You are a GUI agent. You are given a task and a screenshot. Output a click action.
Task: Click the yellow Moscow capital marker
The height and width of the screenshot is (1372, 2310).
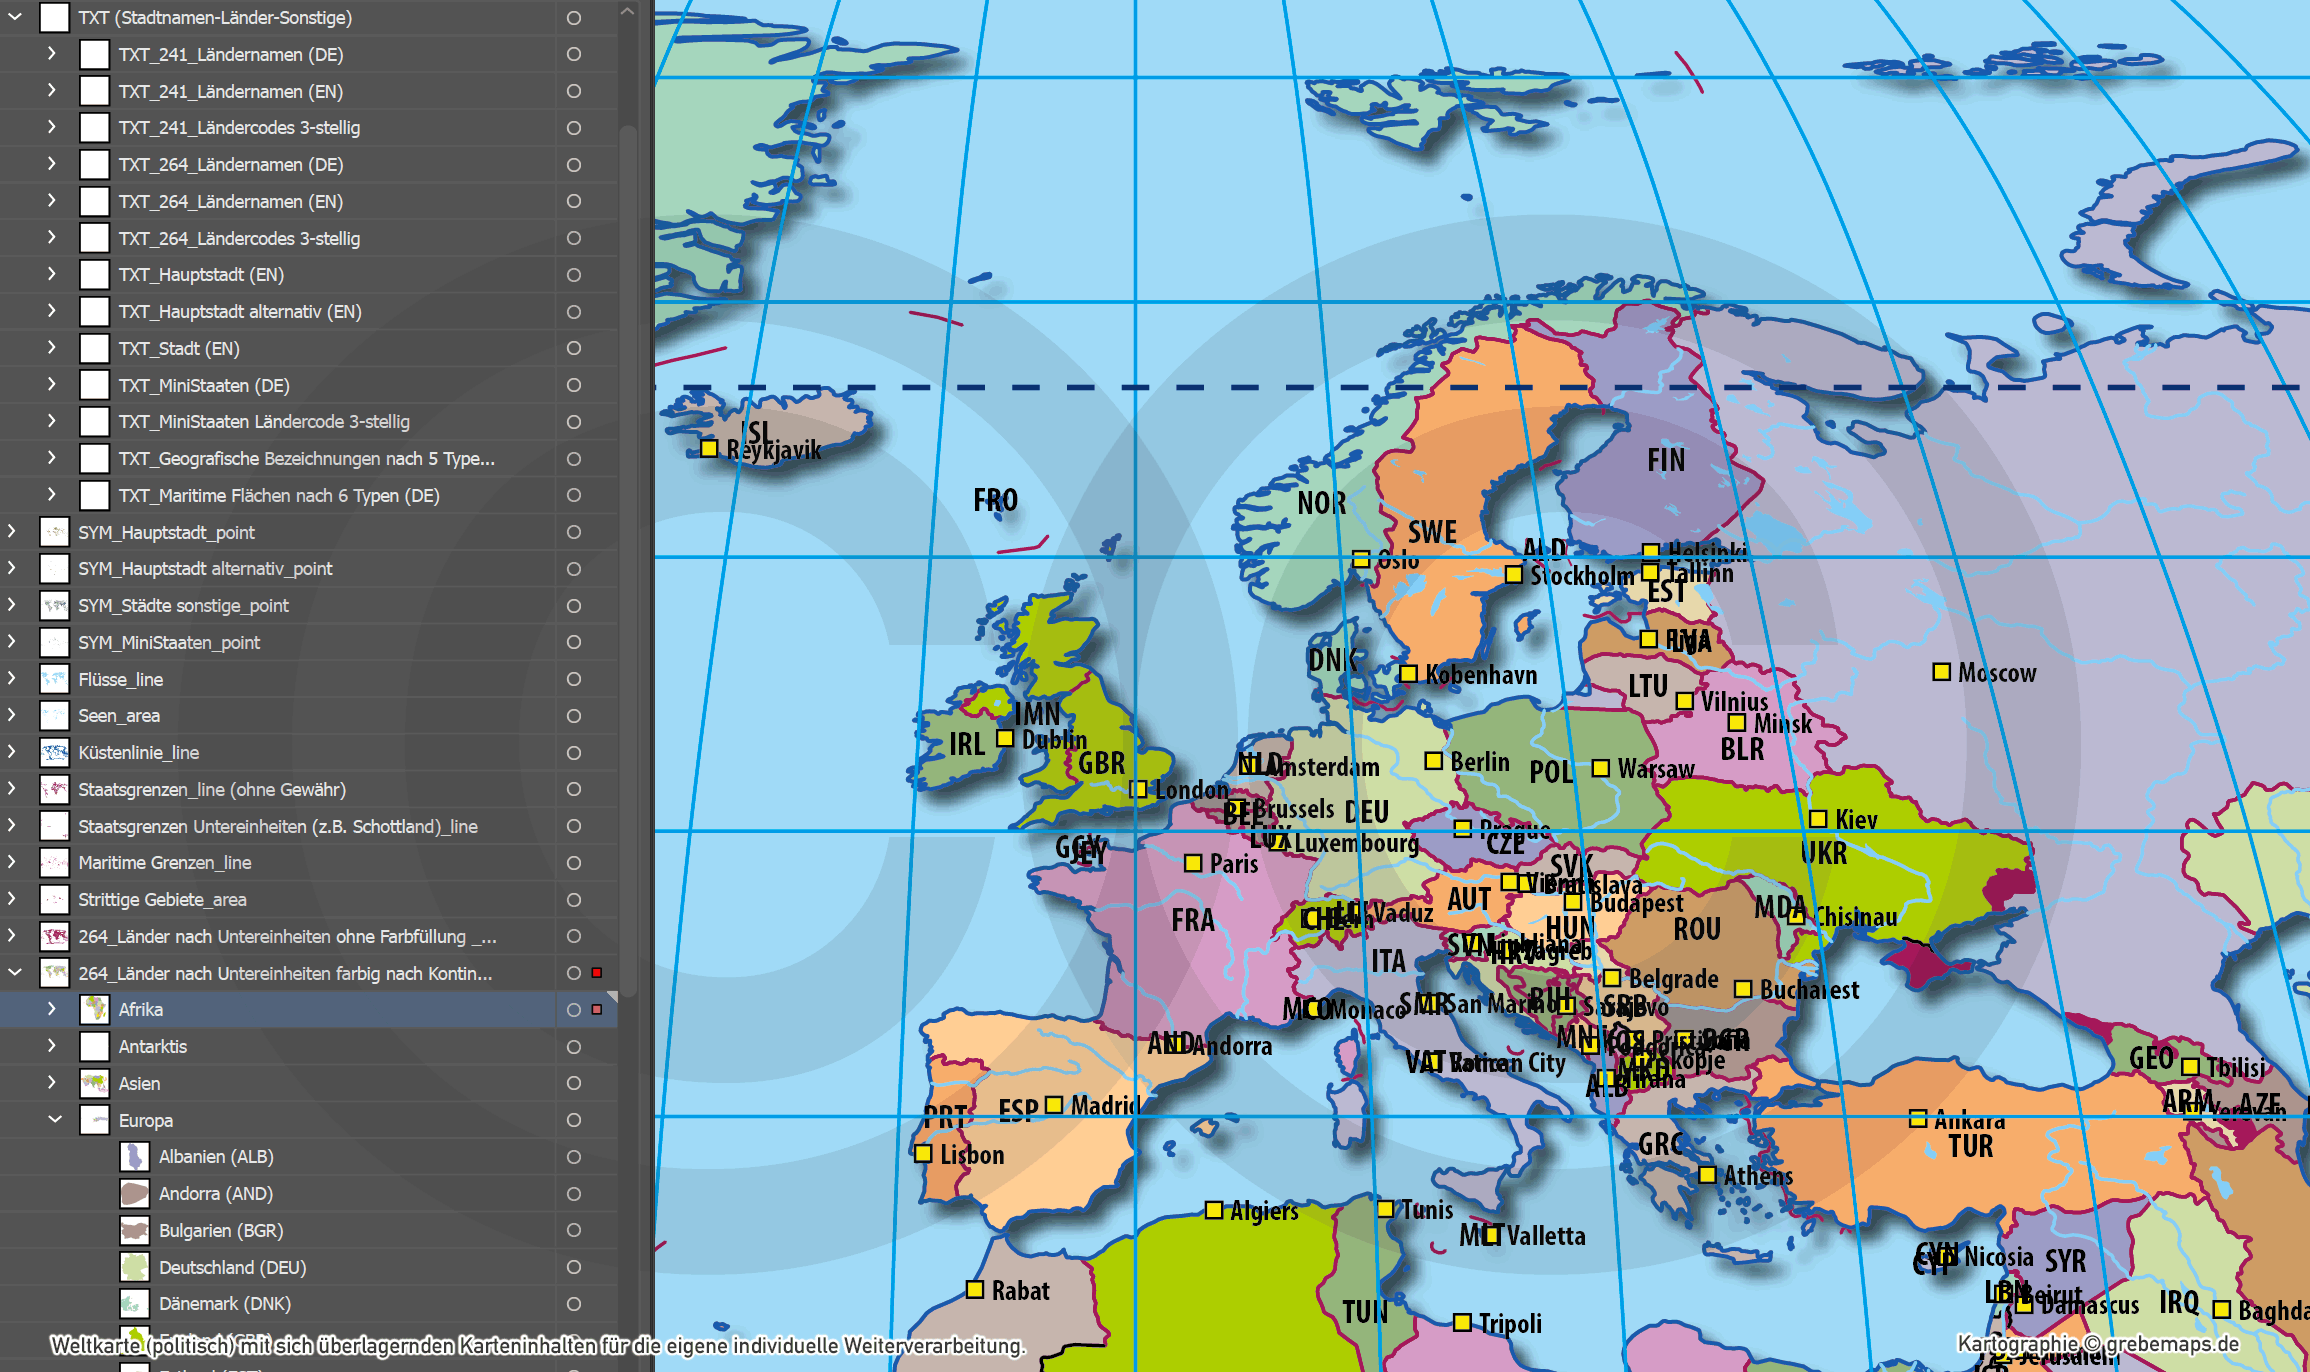1941,672
